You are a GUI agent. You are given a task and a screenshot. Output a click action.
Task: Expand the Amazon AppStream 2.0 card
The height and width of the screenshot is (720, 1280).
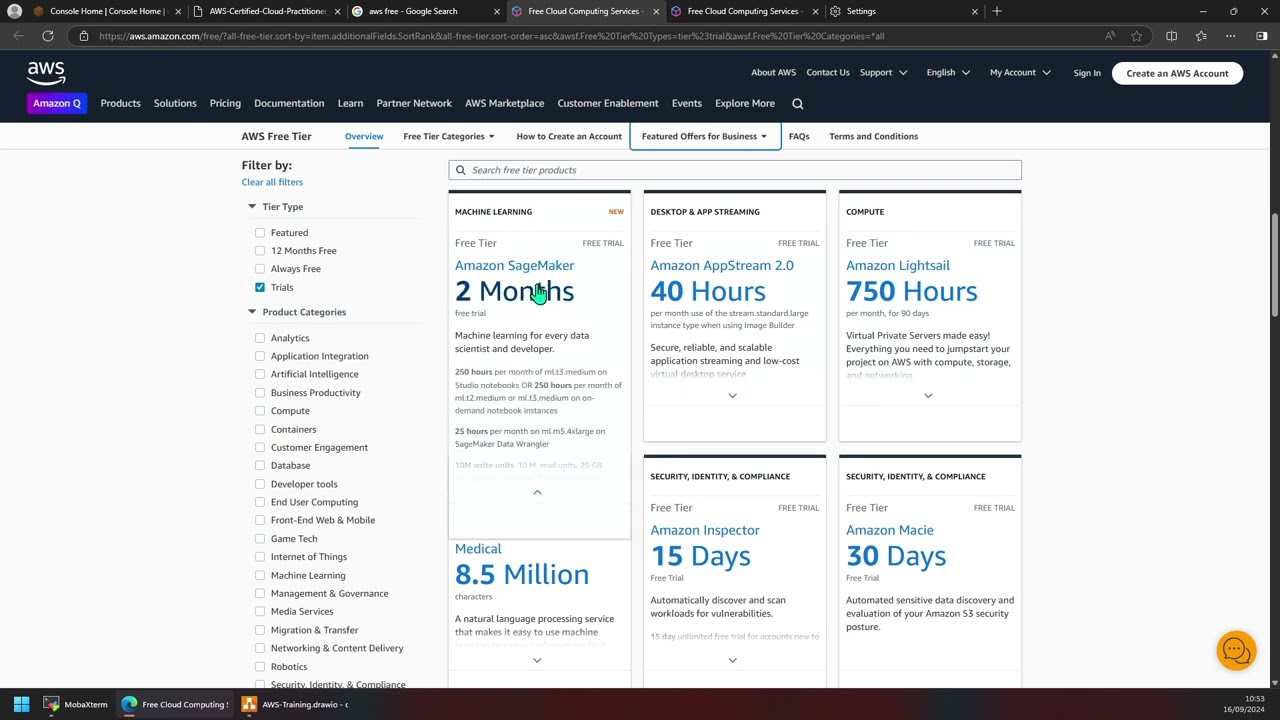coord(732,396)
